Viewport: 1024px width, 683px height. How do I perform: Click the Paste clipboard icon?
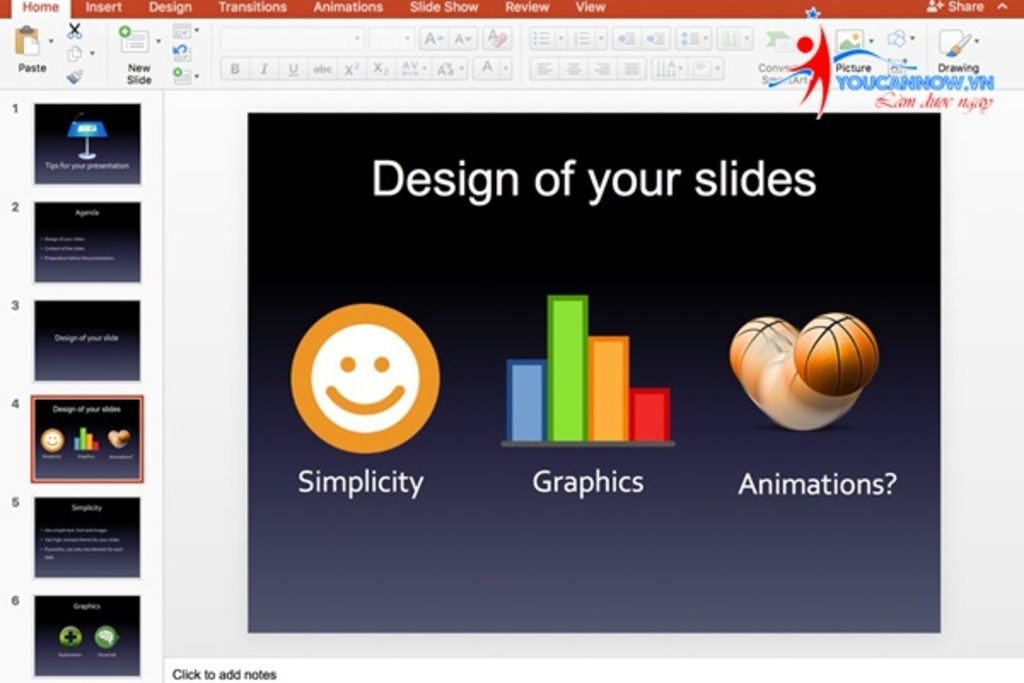[x=27, y=42]
